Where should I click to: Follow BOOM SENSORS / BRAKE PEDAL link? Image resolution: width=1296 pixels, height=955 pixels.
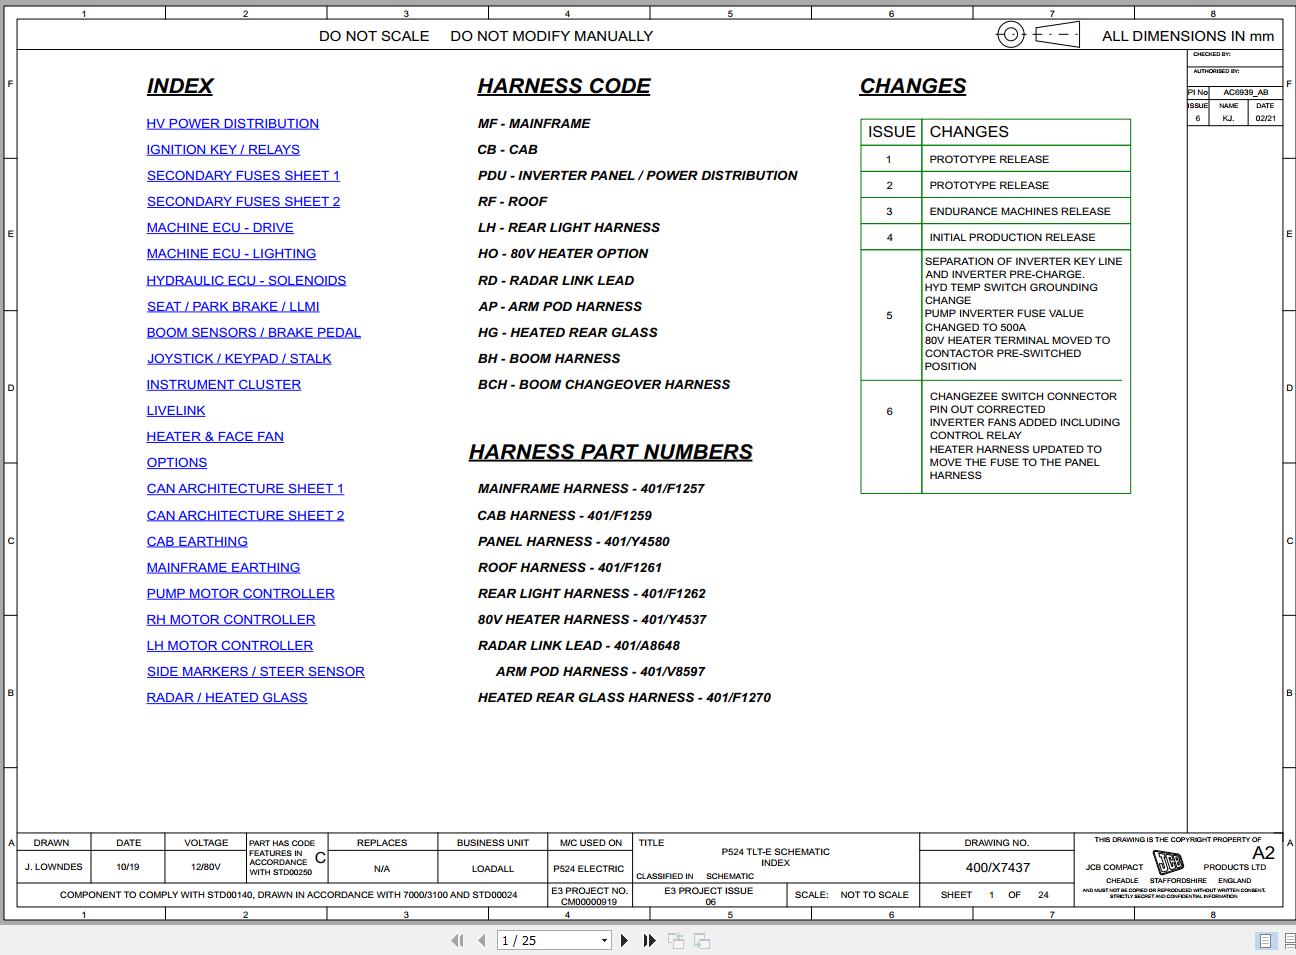[x=254, y=332]
